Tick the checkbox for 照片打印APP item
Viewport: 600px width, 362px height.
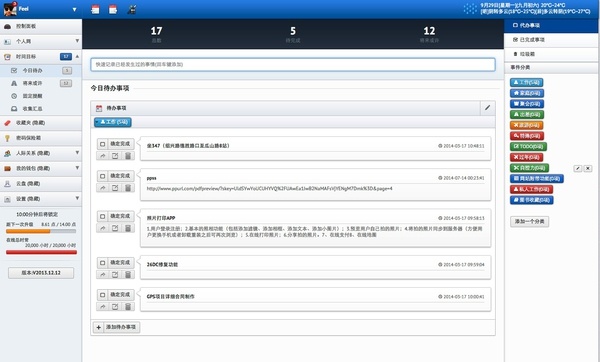(103, 216)
